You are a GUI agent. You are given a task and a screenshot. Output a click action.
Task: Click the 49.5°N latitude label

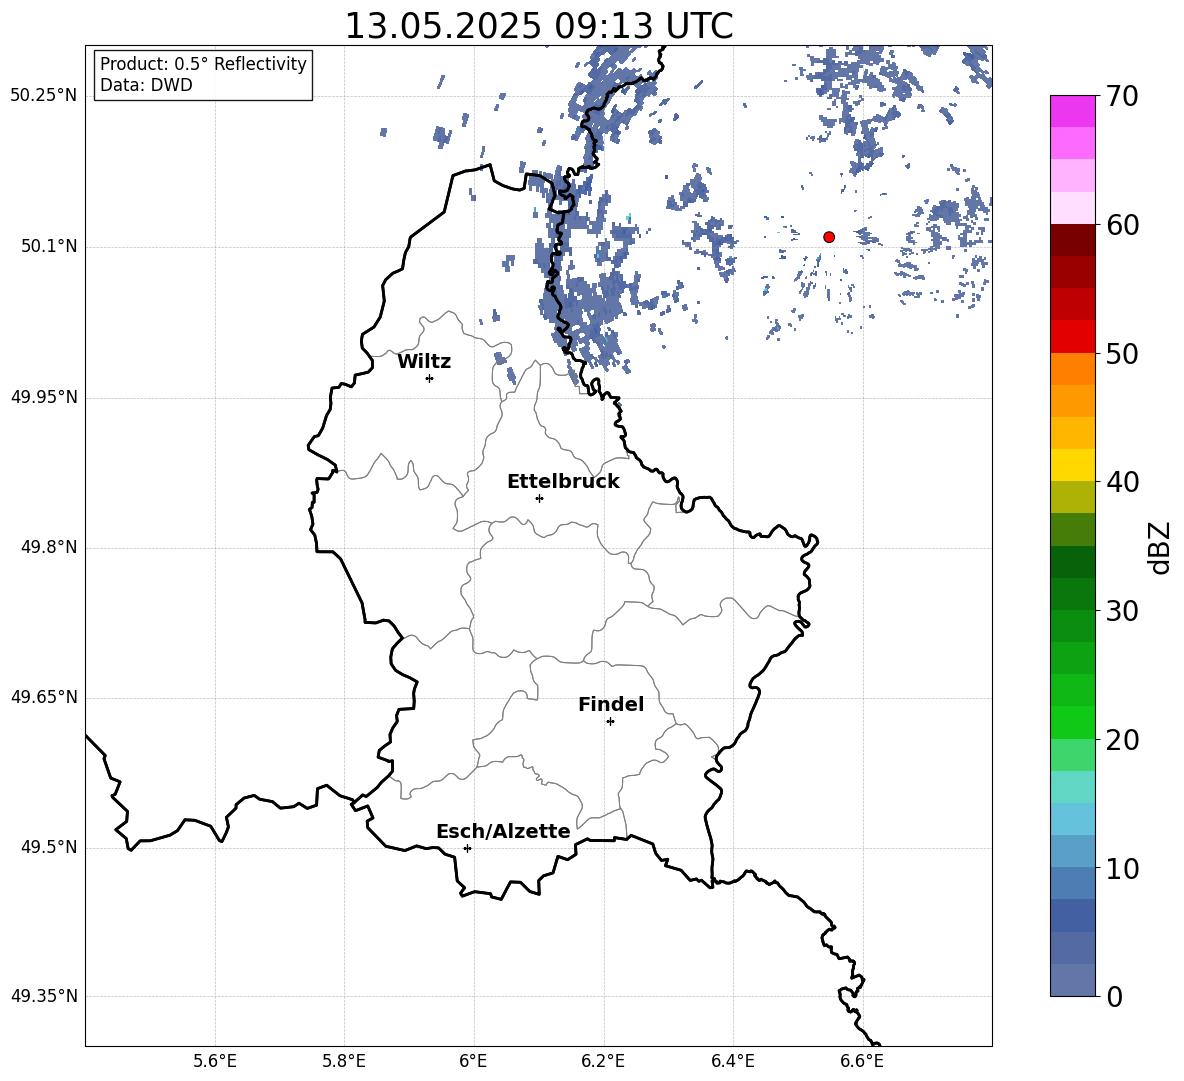coord(48,847)
